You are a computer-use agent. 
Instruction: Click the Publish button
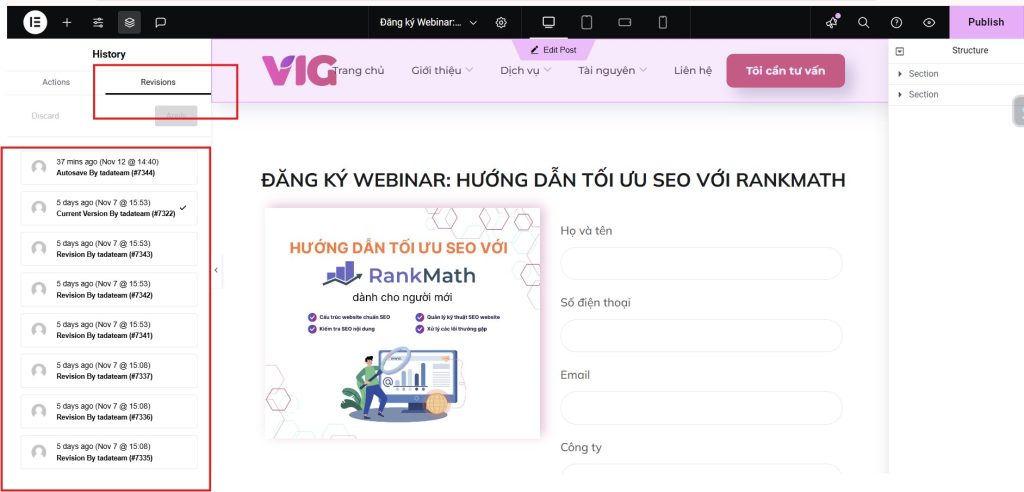click(986, 22)
